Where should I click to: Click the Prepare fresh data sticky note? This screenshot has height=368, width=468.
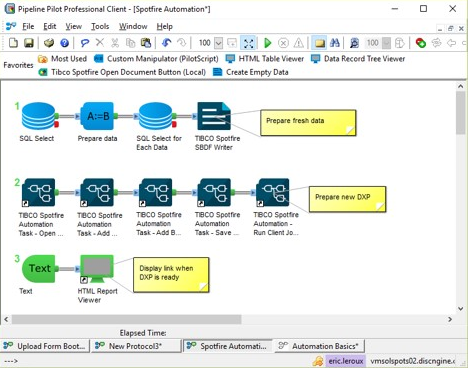click(308, 123)
